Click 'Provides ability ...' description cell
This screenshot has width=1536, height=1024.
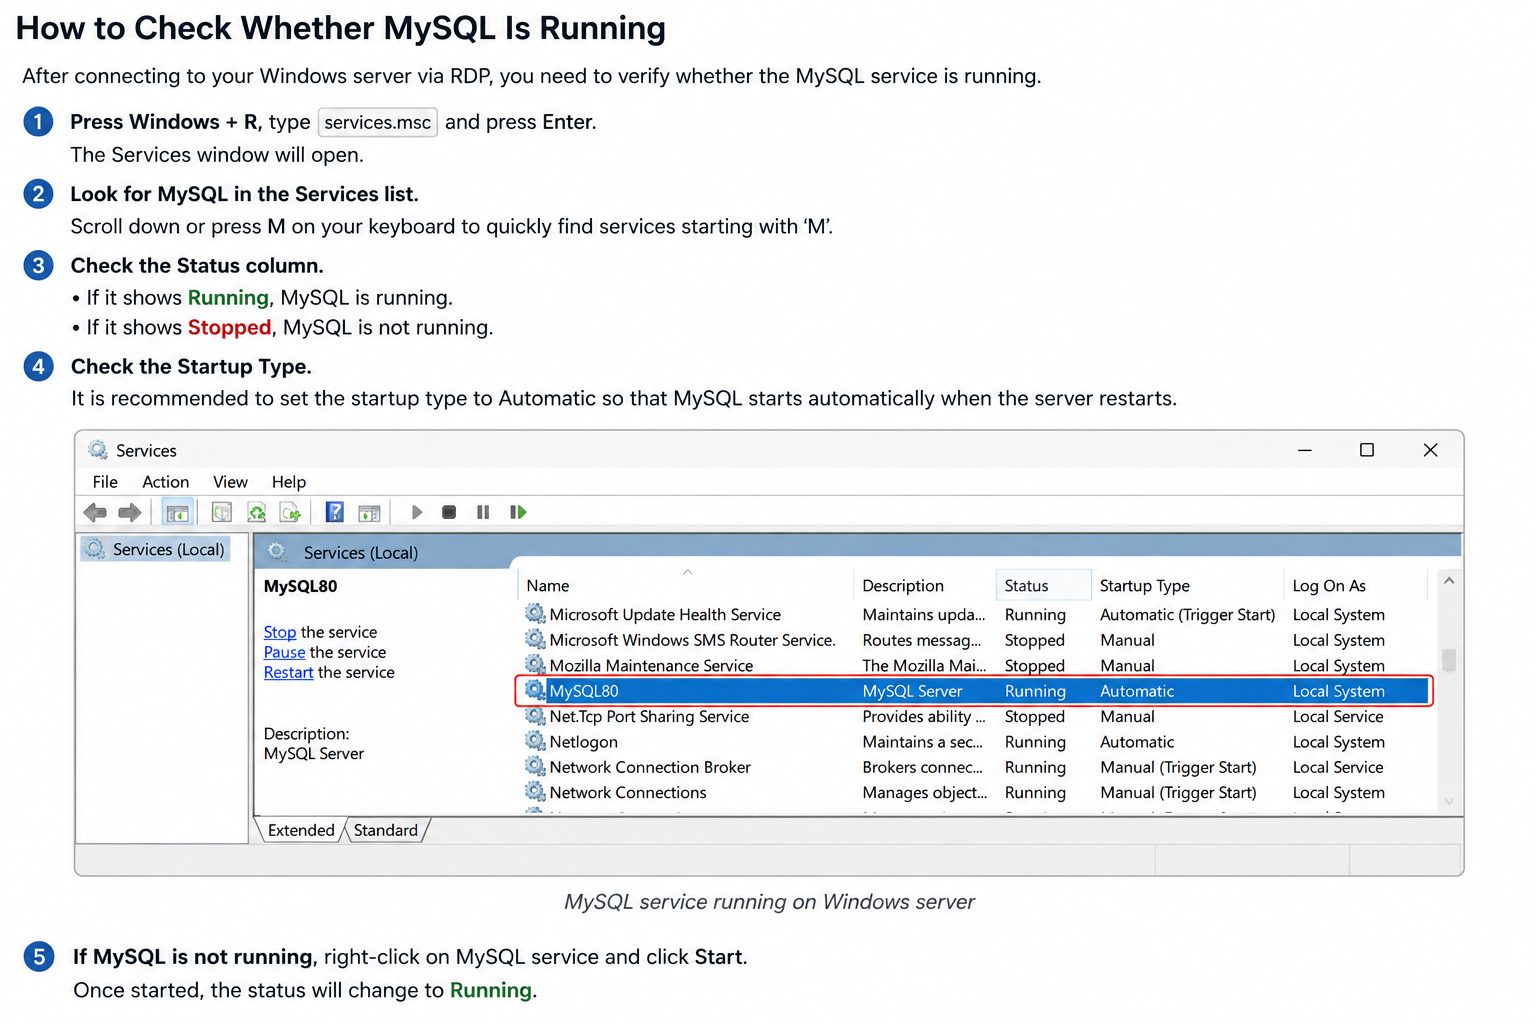pos(924,717)
